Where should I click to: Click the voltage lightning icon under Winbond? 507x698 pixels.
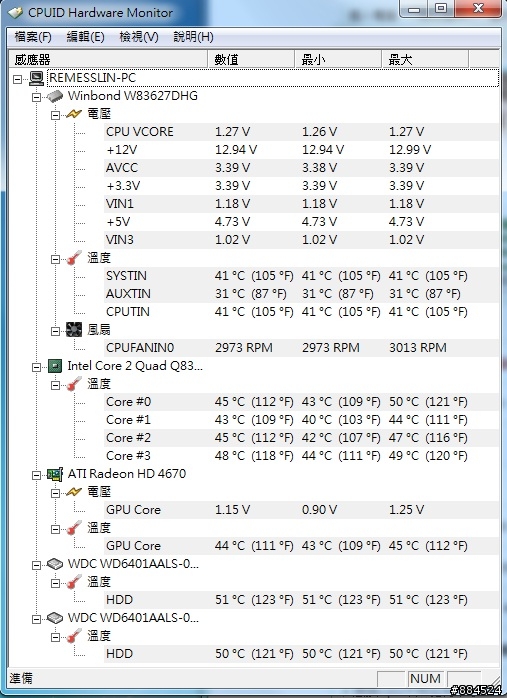[74, 114]
